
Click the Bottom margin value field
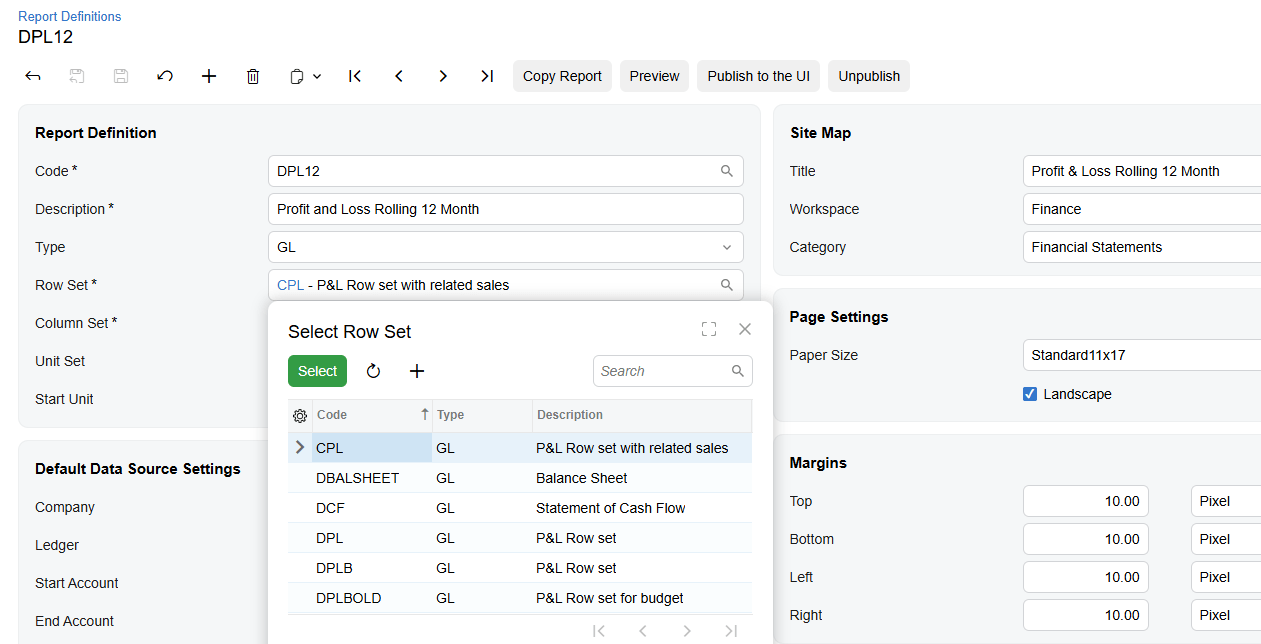1086,539
